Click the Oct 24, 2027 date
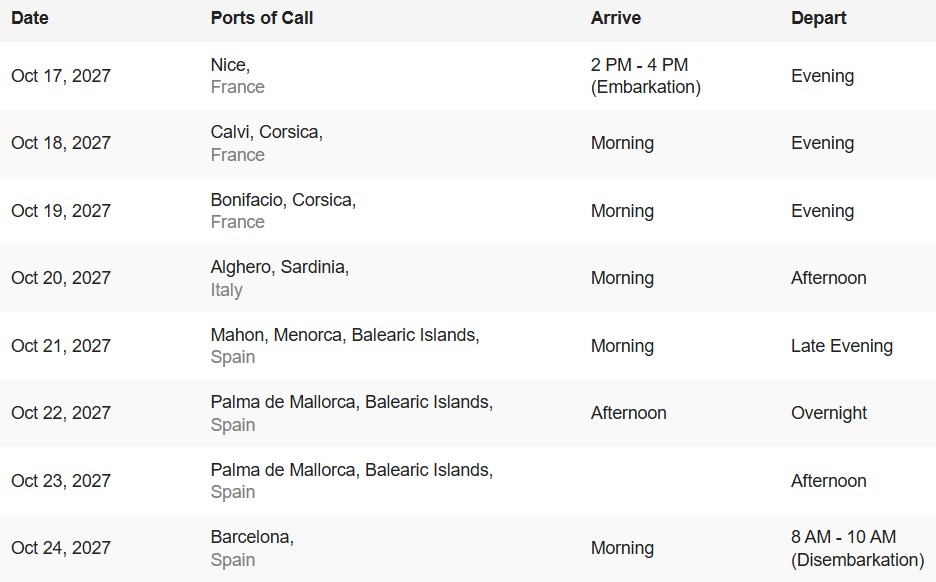This screenshot has width=936, height=582. tap(61, 548)
